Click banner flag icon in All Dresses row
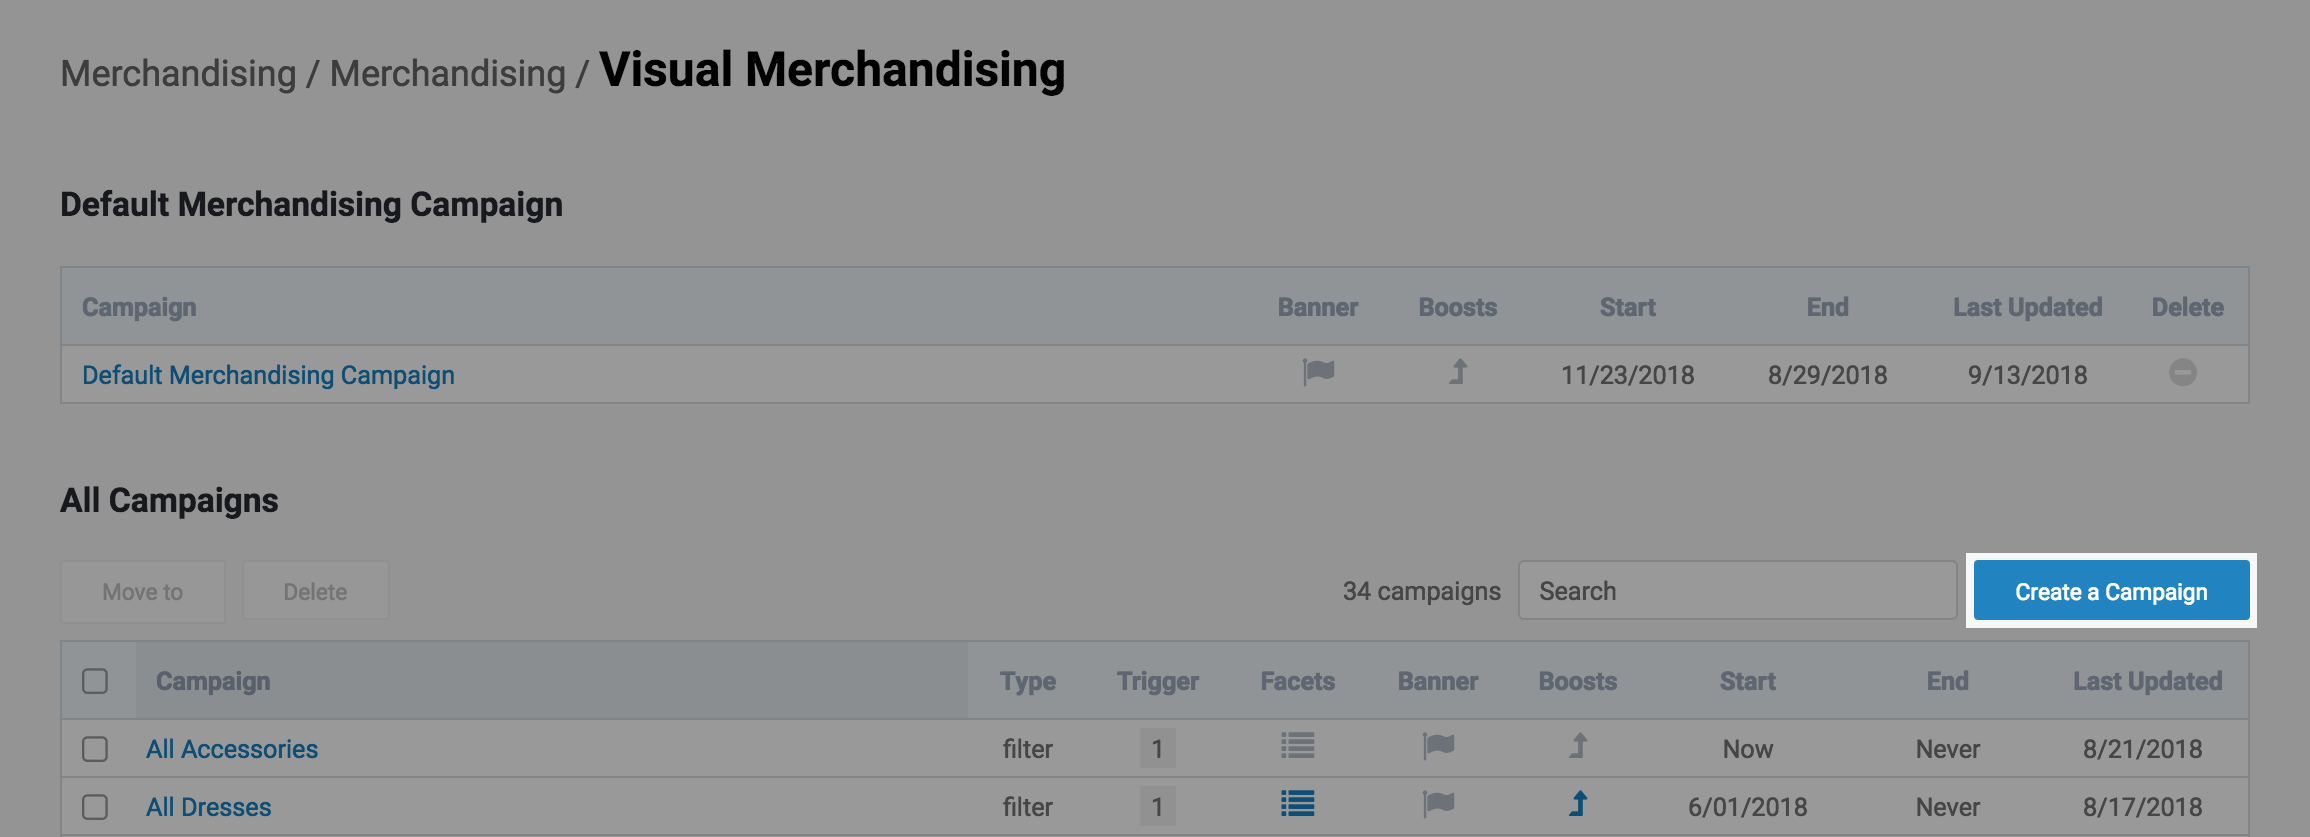 (x=1438, y=804)
